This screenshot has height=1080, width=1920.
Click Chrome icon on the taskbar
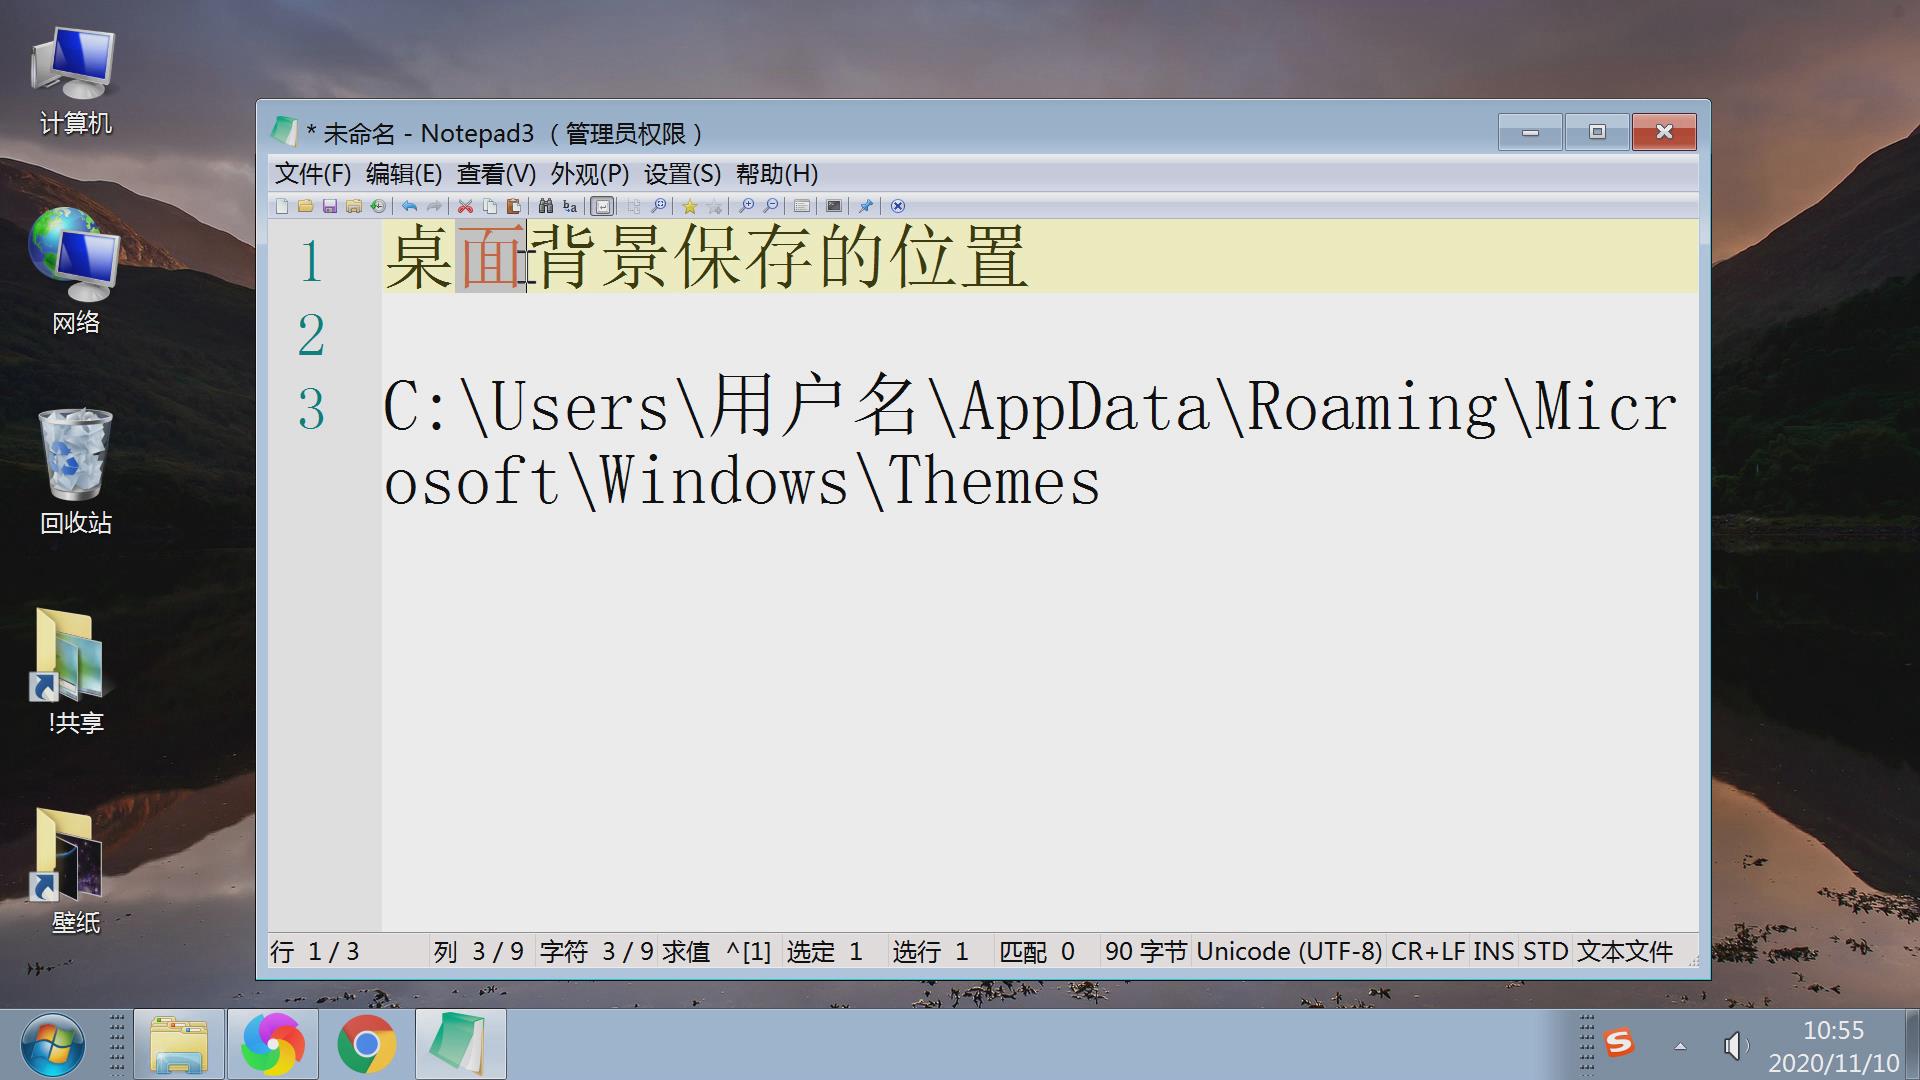366,1044
